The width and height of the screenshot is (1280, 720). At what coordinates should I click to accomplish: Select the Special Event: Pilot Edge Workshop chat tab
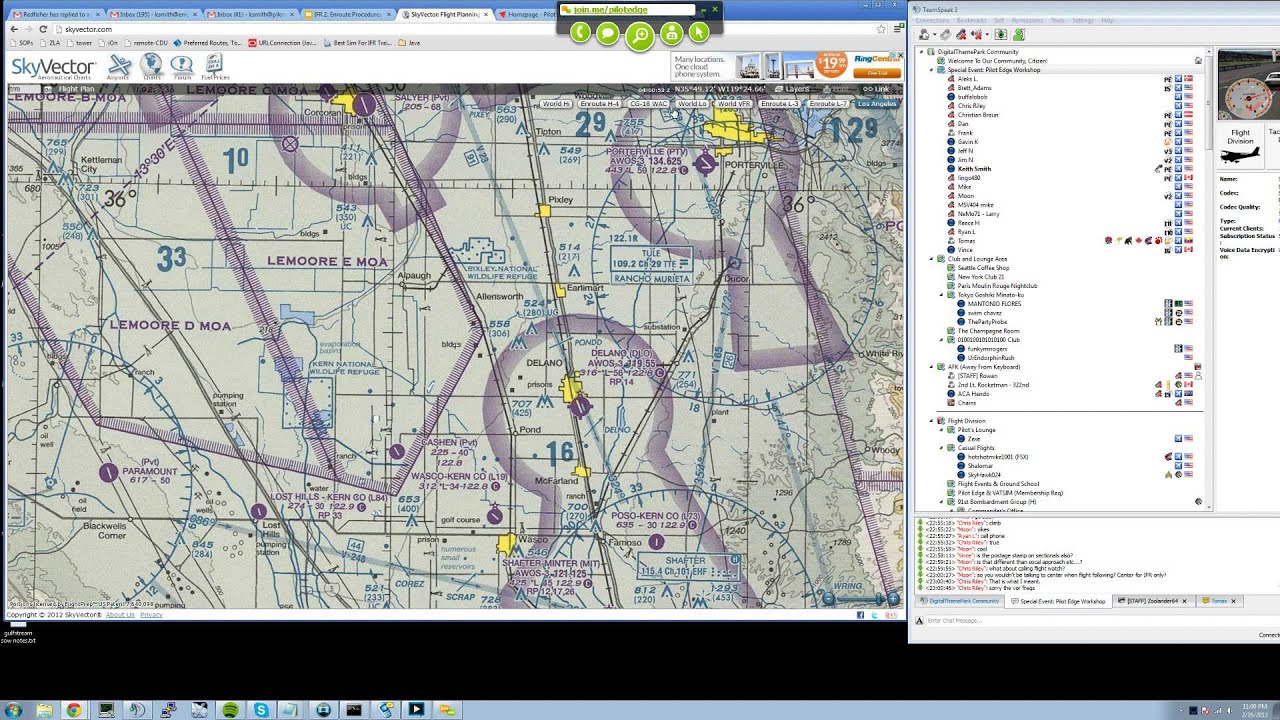1058,601
